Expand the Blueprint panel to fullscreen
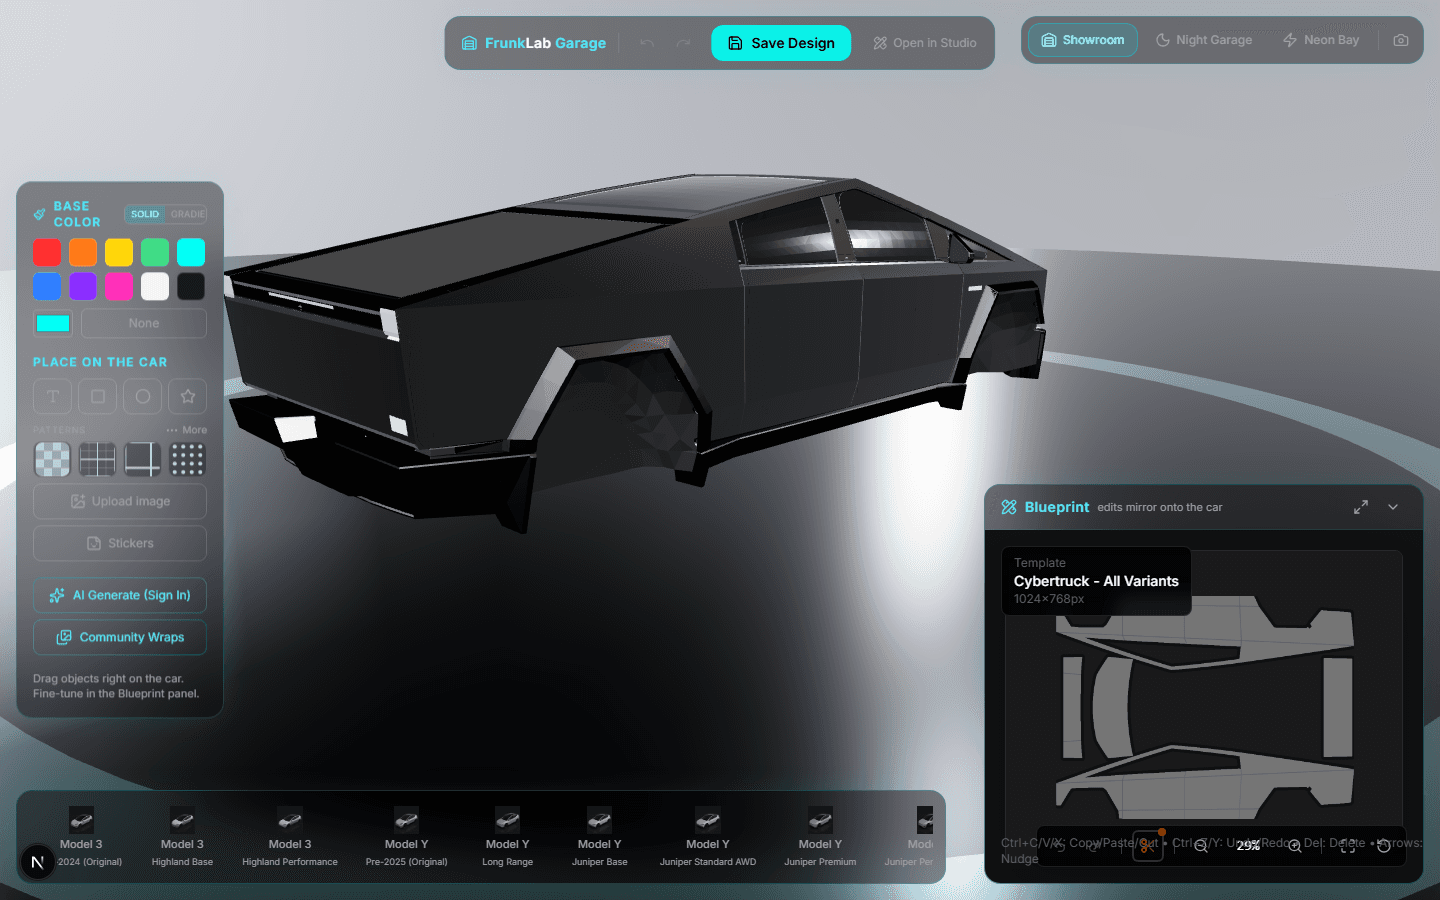The height and width of the screenshot is (900, 1440). pos(1361,507)
